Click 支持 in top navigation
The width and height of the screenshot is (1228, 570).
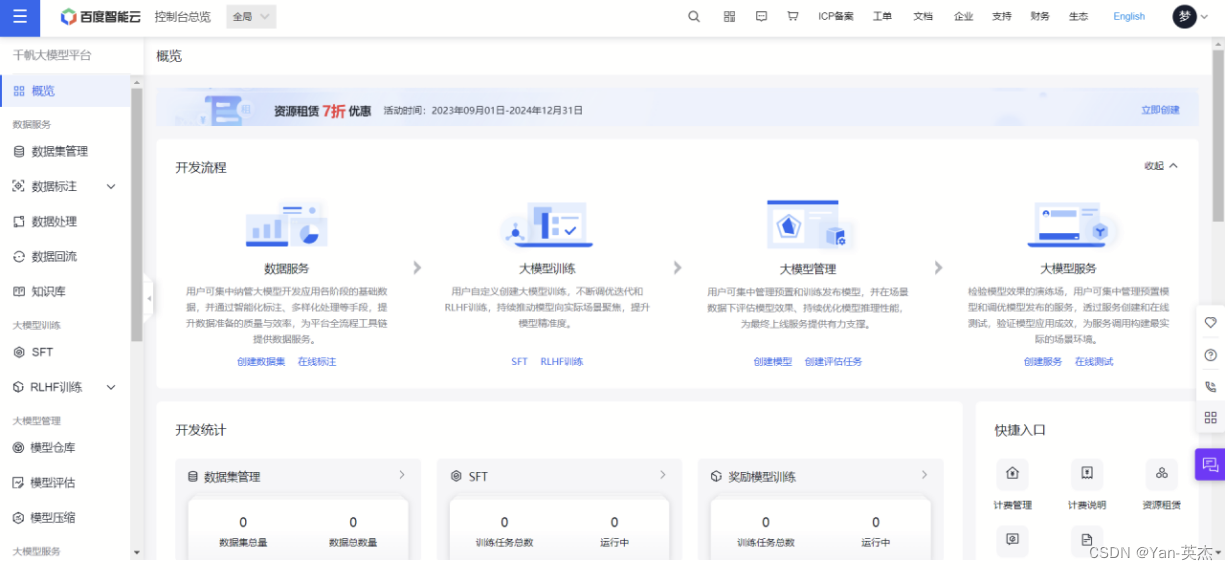pyautogui.click(x=1001, y=17)
